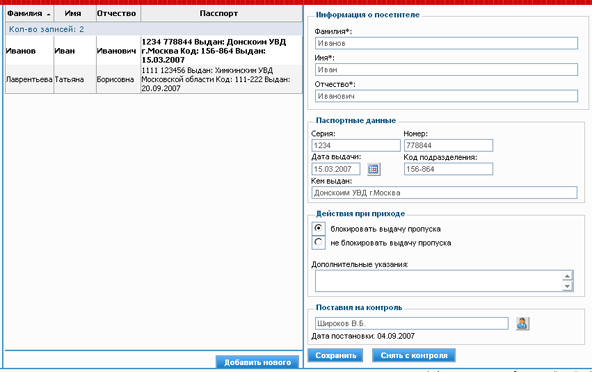Click the 'Дата постановки: 04.09.2007' text

coord(363,336)
